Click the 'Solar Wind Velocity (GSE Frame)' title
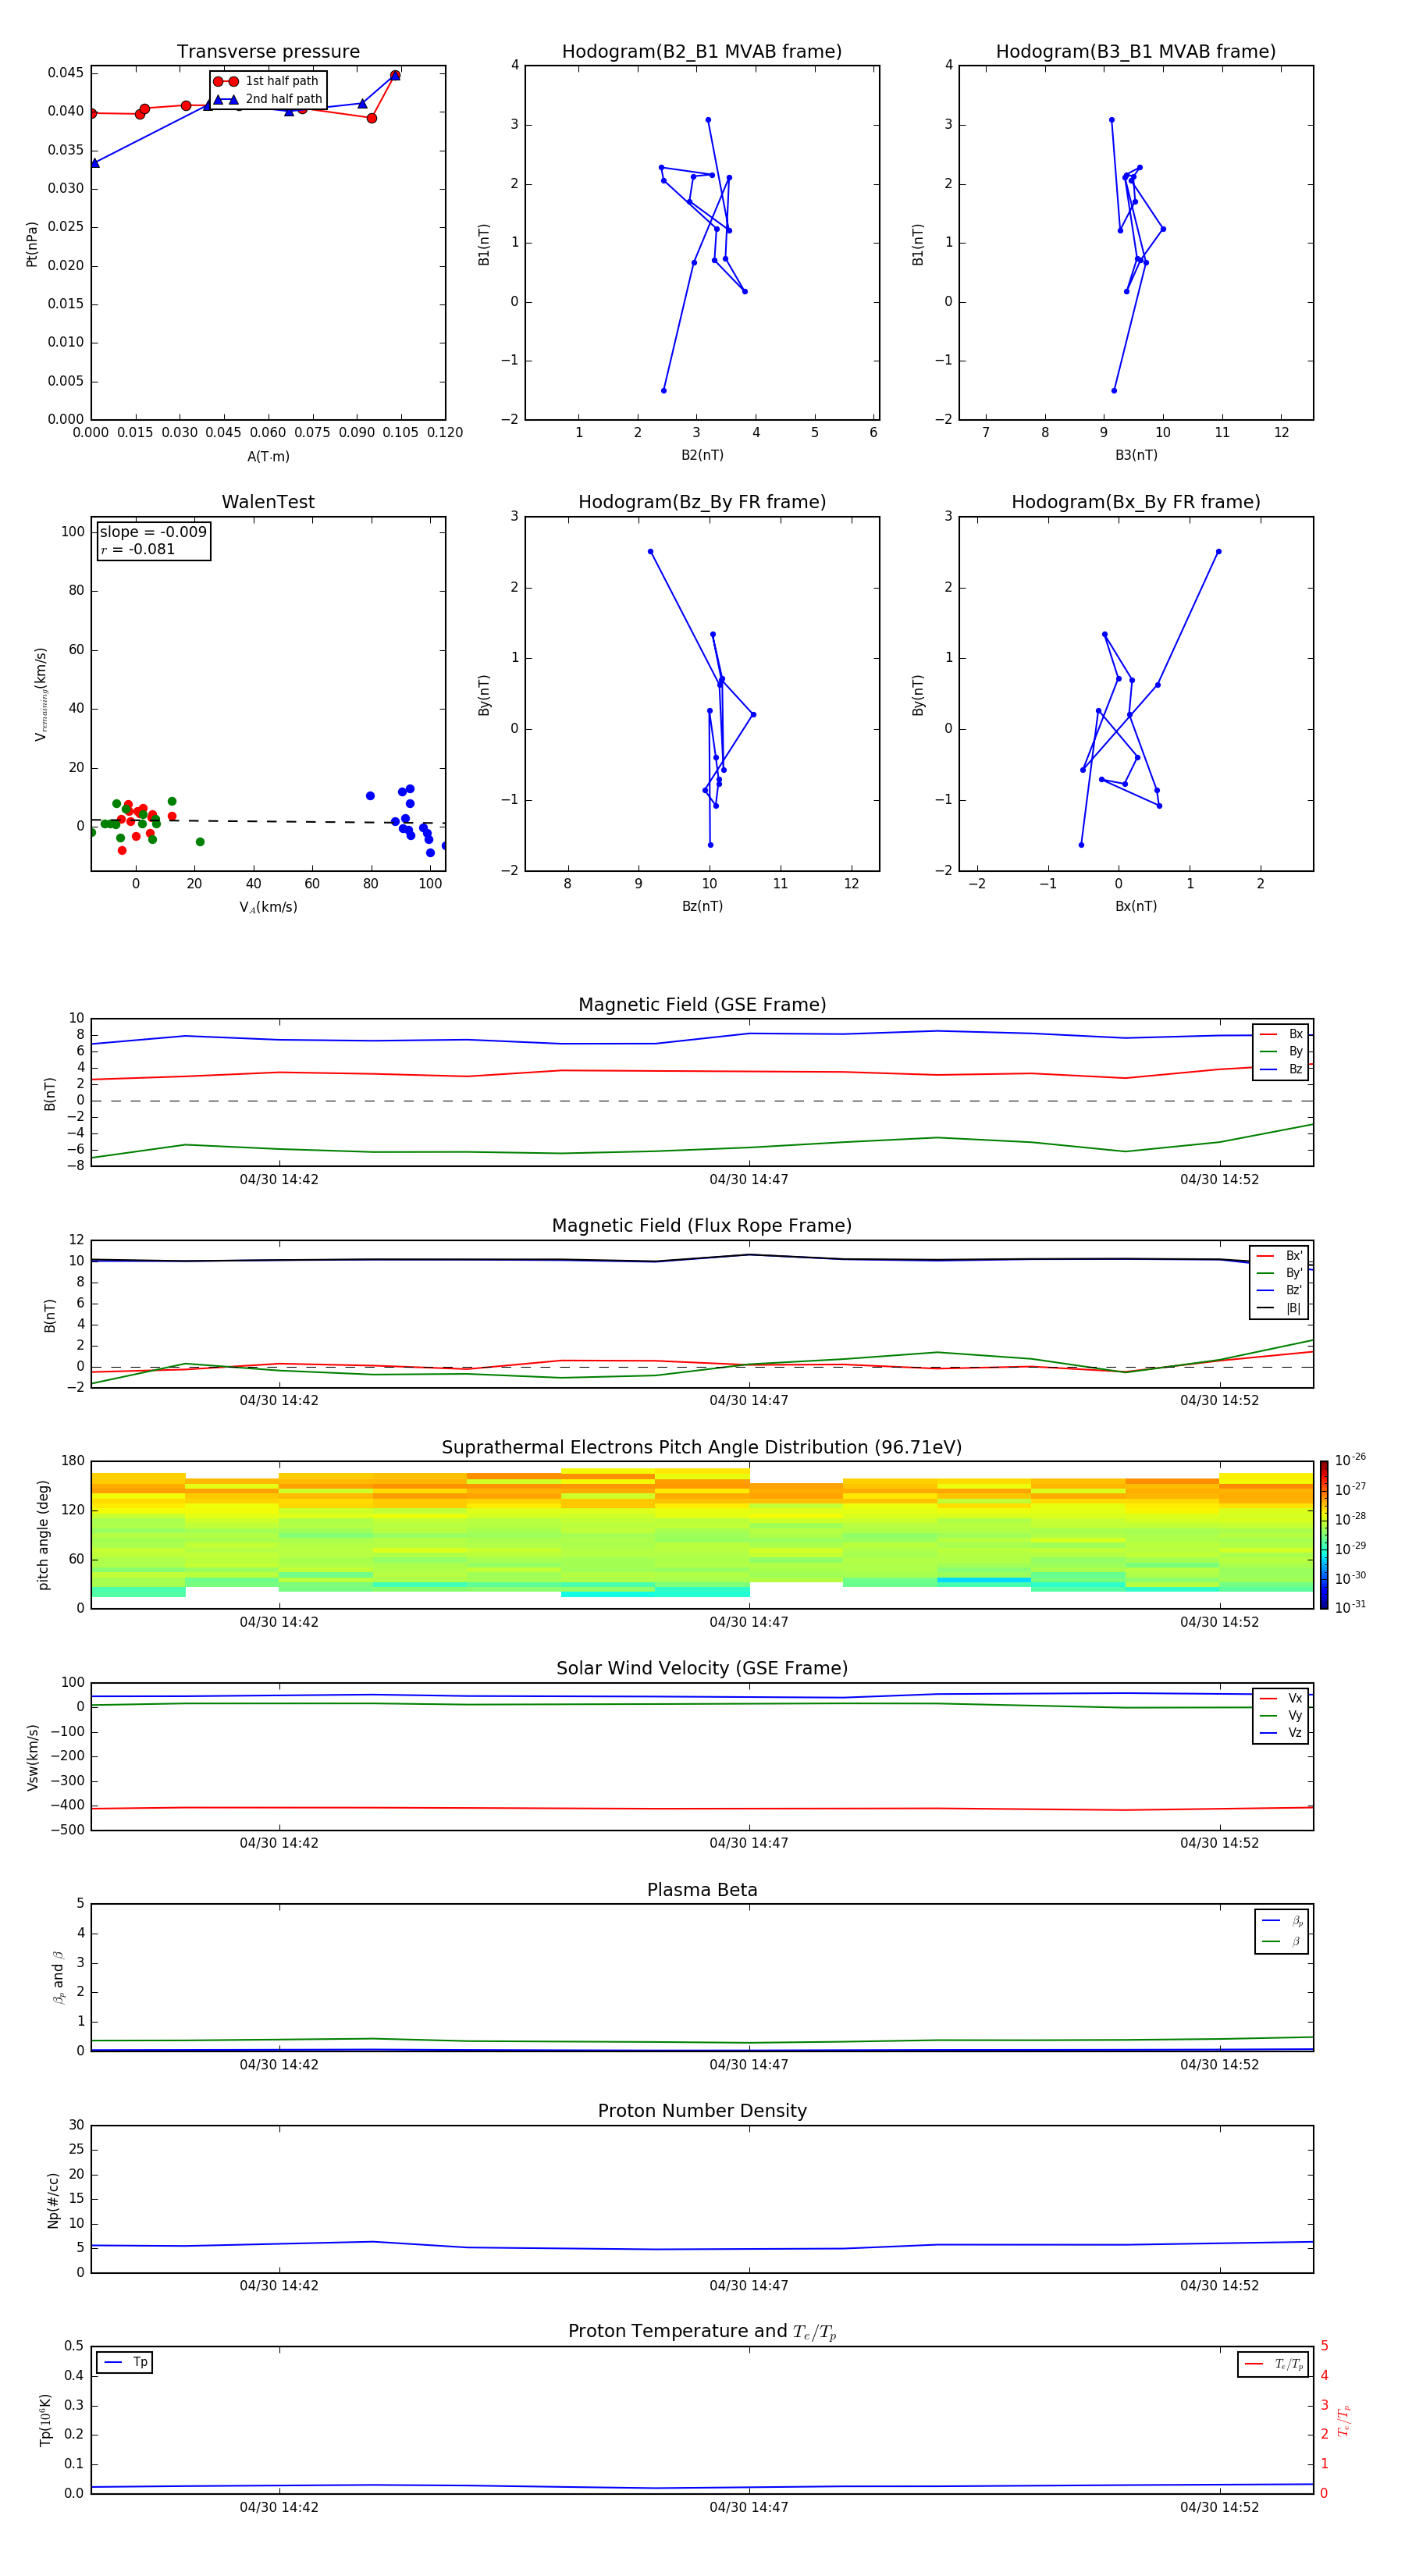The image size is (1405, 2576). coord(702,1669)
